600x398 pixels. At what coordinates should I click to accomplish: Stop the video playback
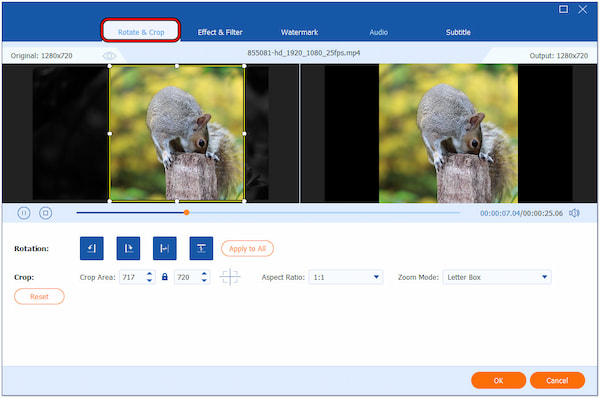tap(46, 213)
